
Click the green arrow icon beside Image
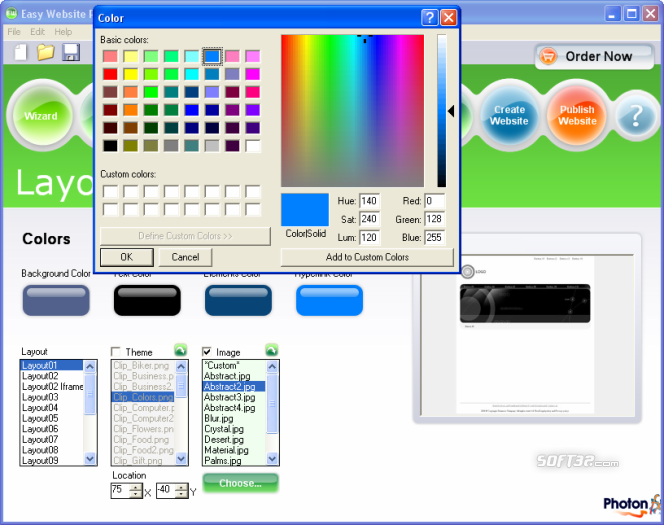click(x=271, y=350)
